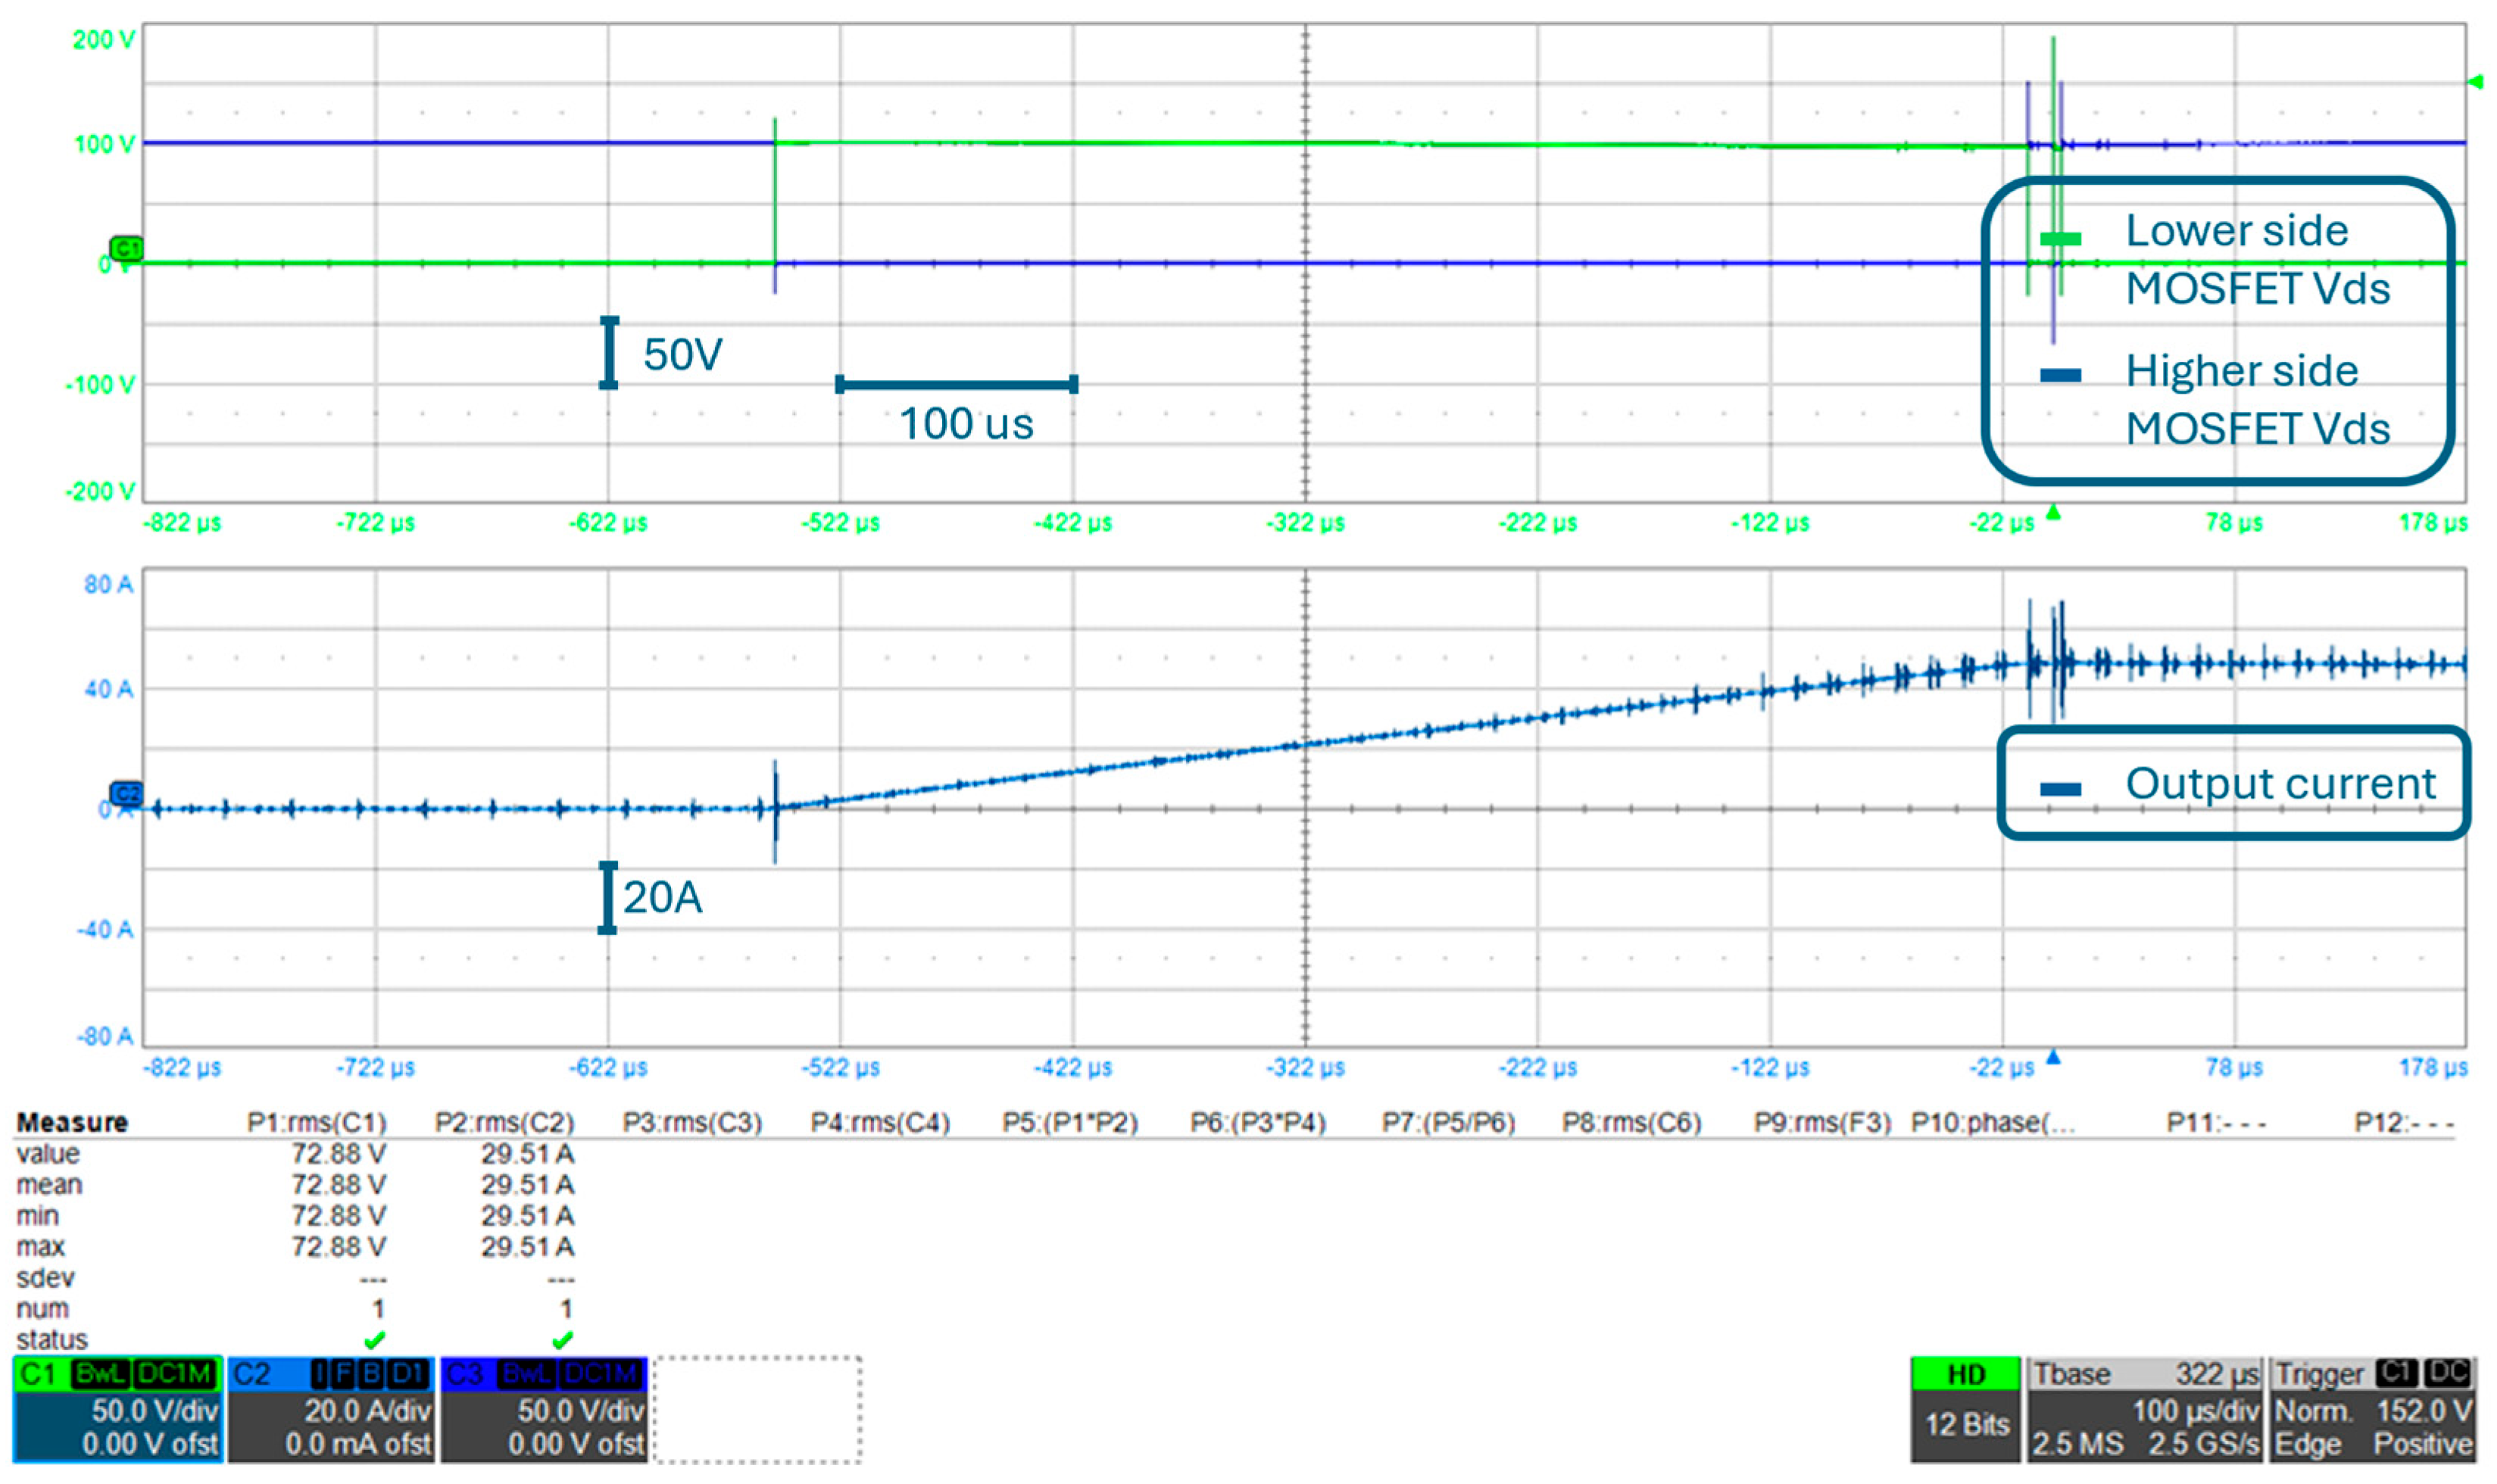Select the P1:rms(C1) measurement column
Image resolution: width=2497 pixels, height=1484 pixels.
(316, 1123)
